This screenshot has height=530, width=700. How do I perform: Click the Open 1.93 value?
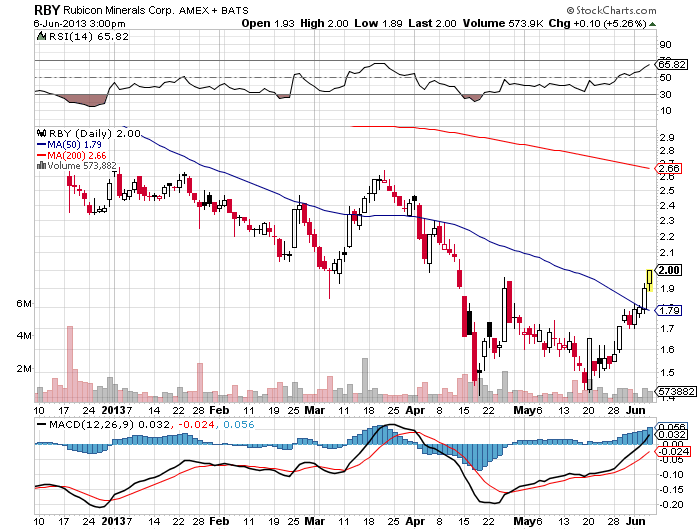268,23
